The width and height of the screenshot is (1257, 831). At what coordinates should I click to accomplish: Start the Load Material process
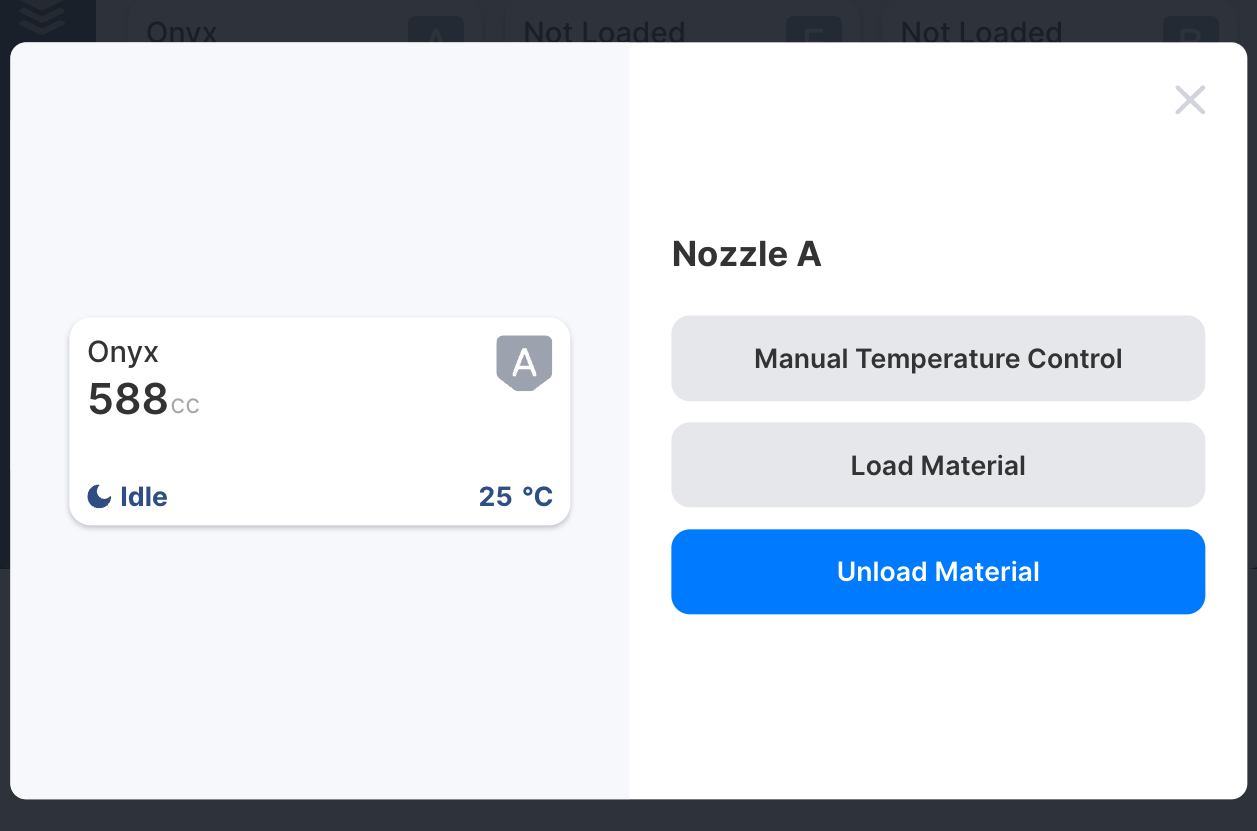point(938,465)
